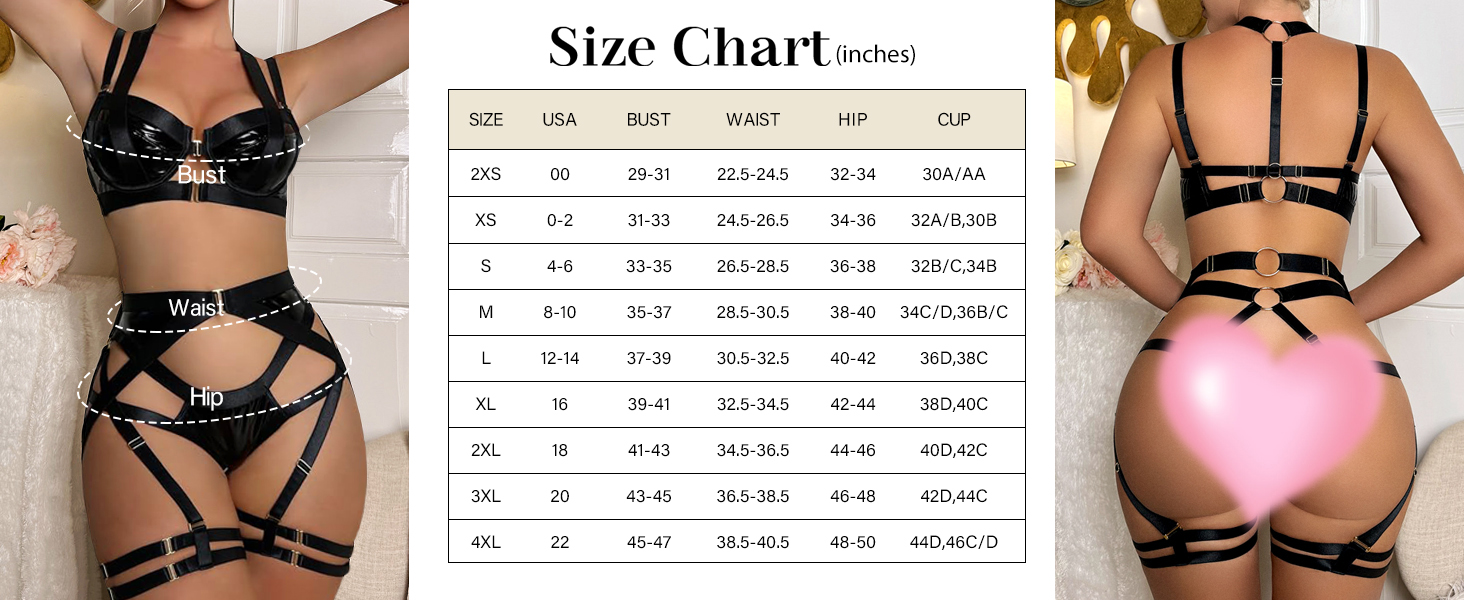This screenshot has height=600, width=1464.
Task: Click the 8-10 USA size cell
Action: pyautogui.click(x=559, y=312)
